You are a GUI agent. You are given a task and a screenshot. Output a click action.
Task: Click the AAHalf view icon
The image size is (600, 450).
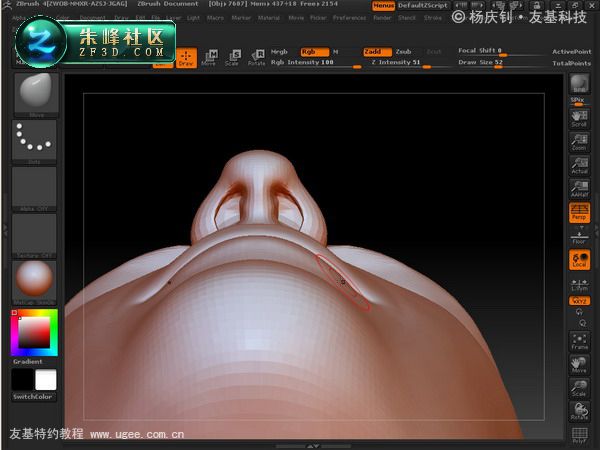click(x=579, y=189)
